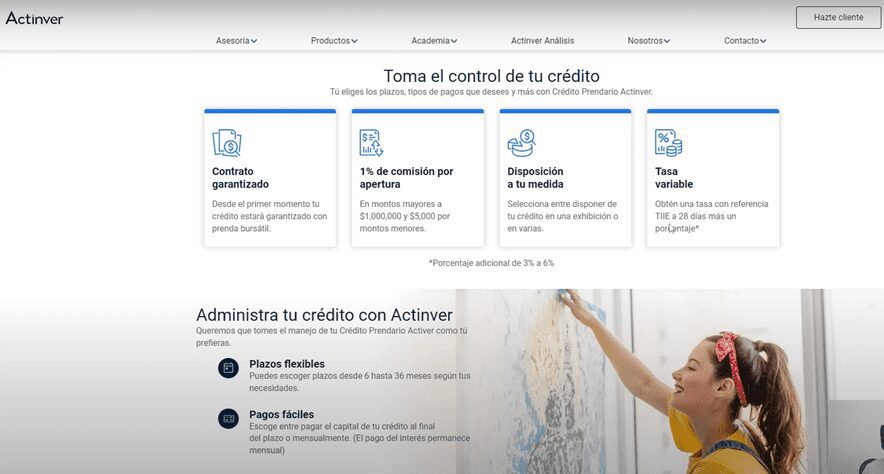884x474 pixels.
Task: Open Actinver Análisis menu item
Action: (x=542, y=41)
